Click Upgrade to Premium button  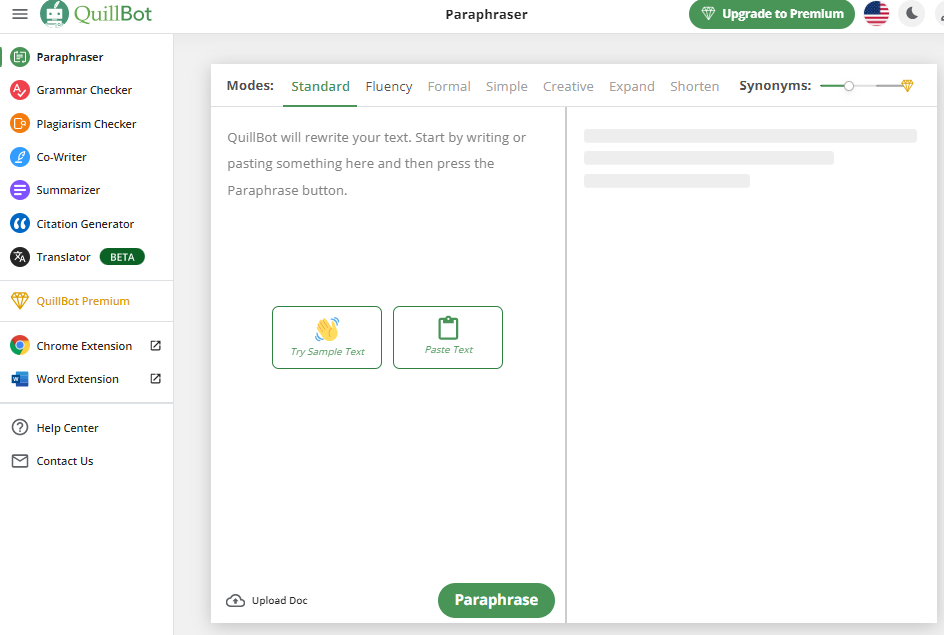click(772, 14)
